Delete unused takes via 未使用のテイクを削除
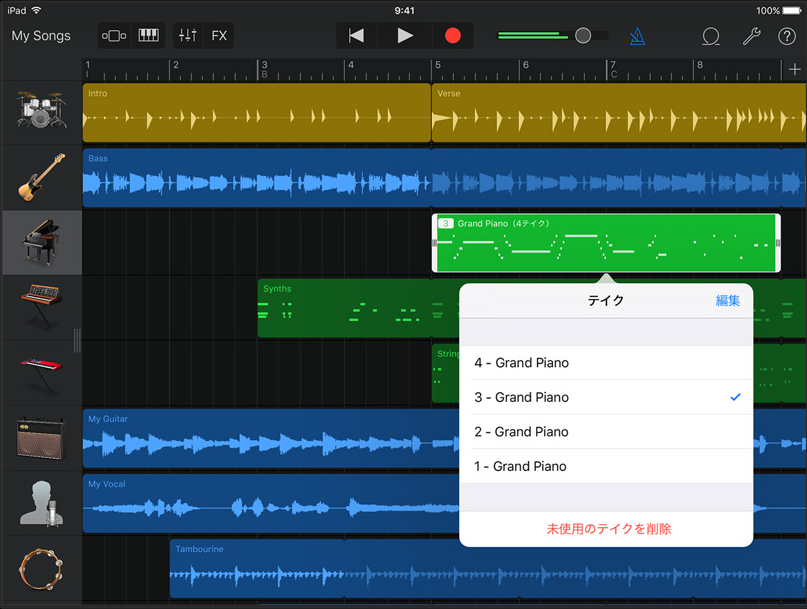Viewport: 807px width, 609px height. 609,529
